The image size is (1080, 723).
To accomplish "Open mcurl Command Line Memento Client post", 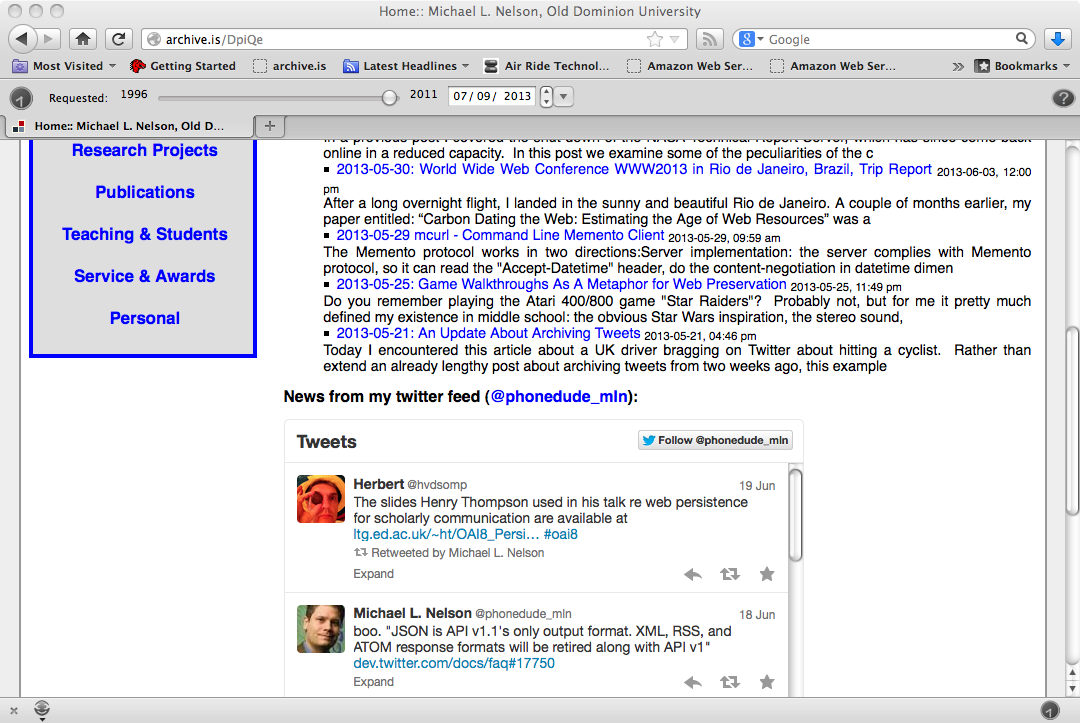I will (500, 235).
